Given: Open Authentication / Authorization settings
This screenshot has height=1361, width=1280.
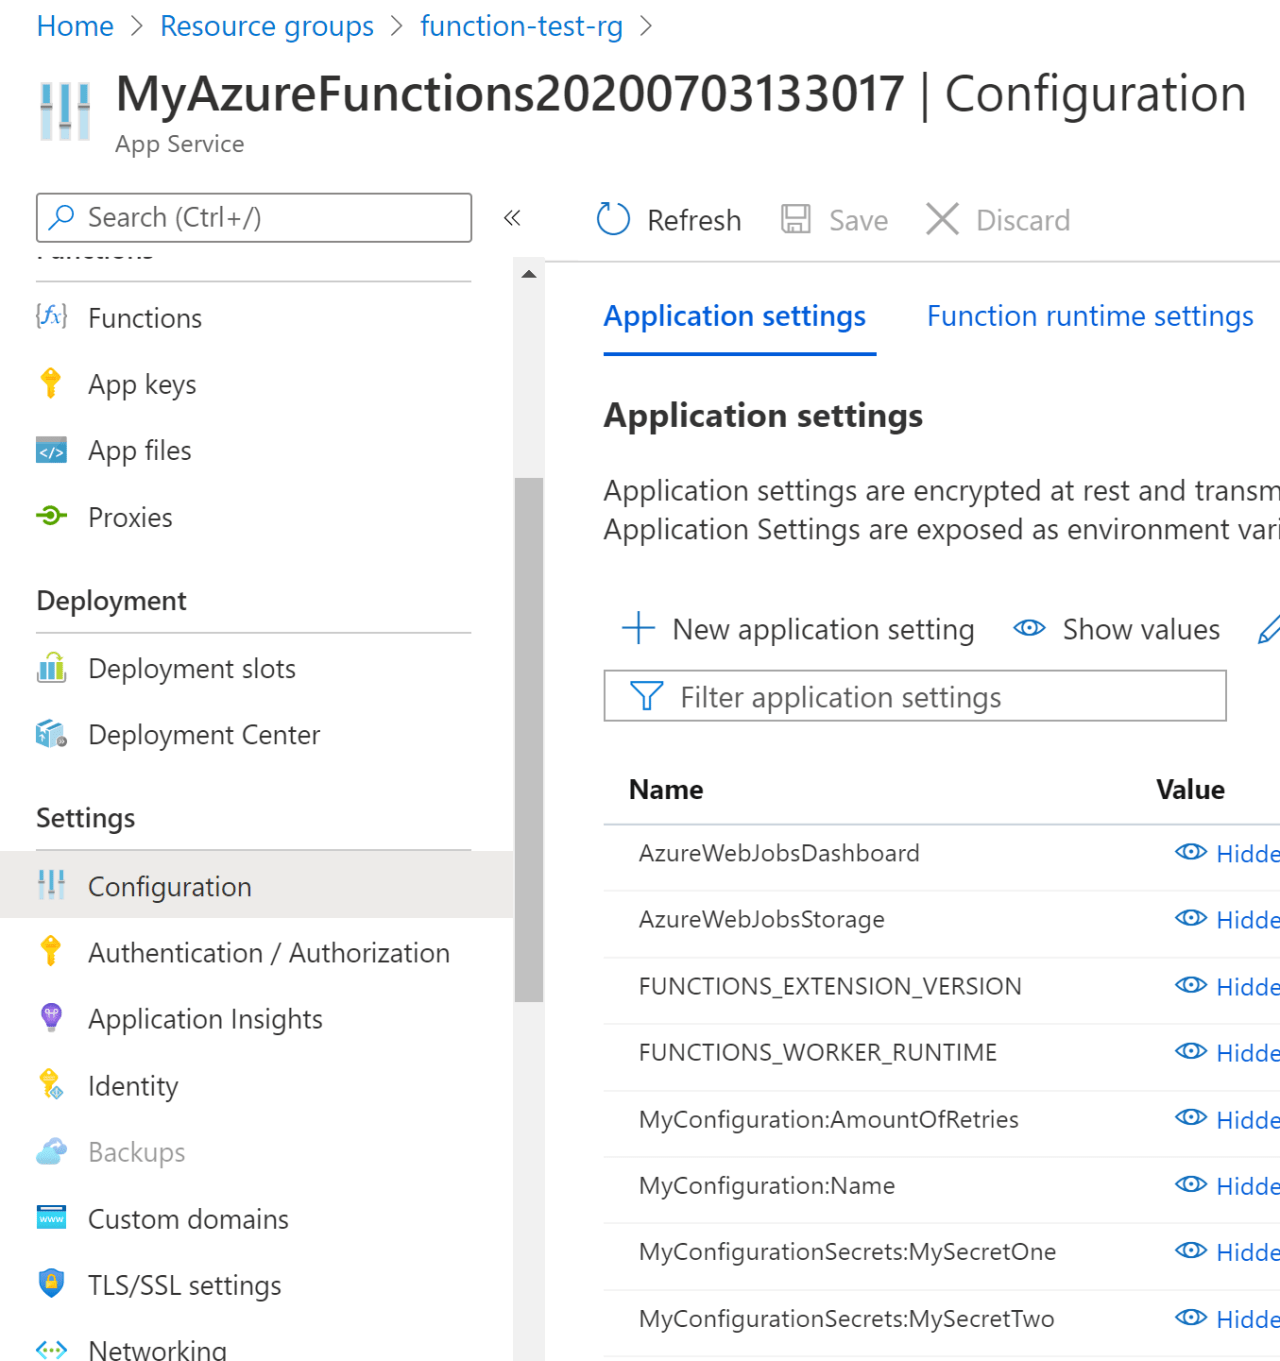Looking at the screenshot, I should click(268, 953).
